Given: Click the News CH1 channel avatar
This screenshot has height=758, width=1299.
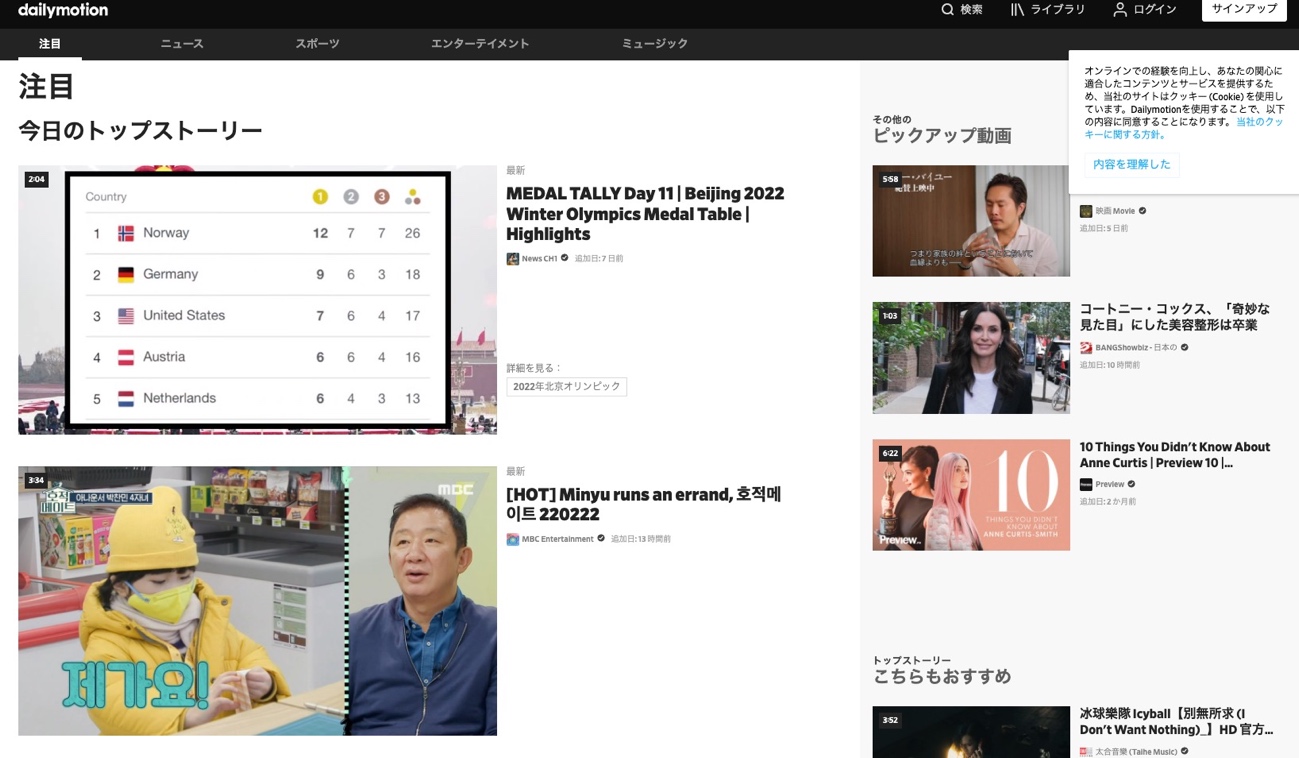Looking at the screenshot, I should tap(512, 259).
